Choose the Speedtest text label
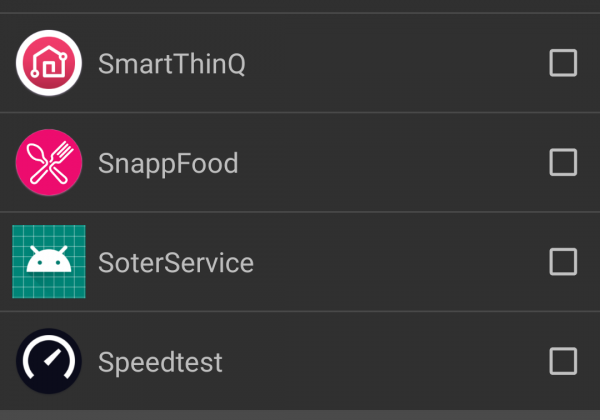This screenshot has width=600, height=420. [x=160, y=362]
